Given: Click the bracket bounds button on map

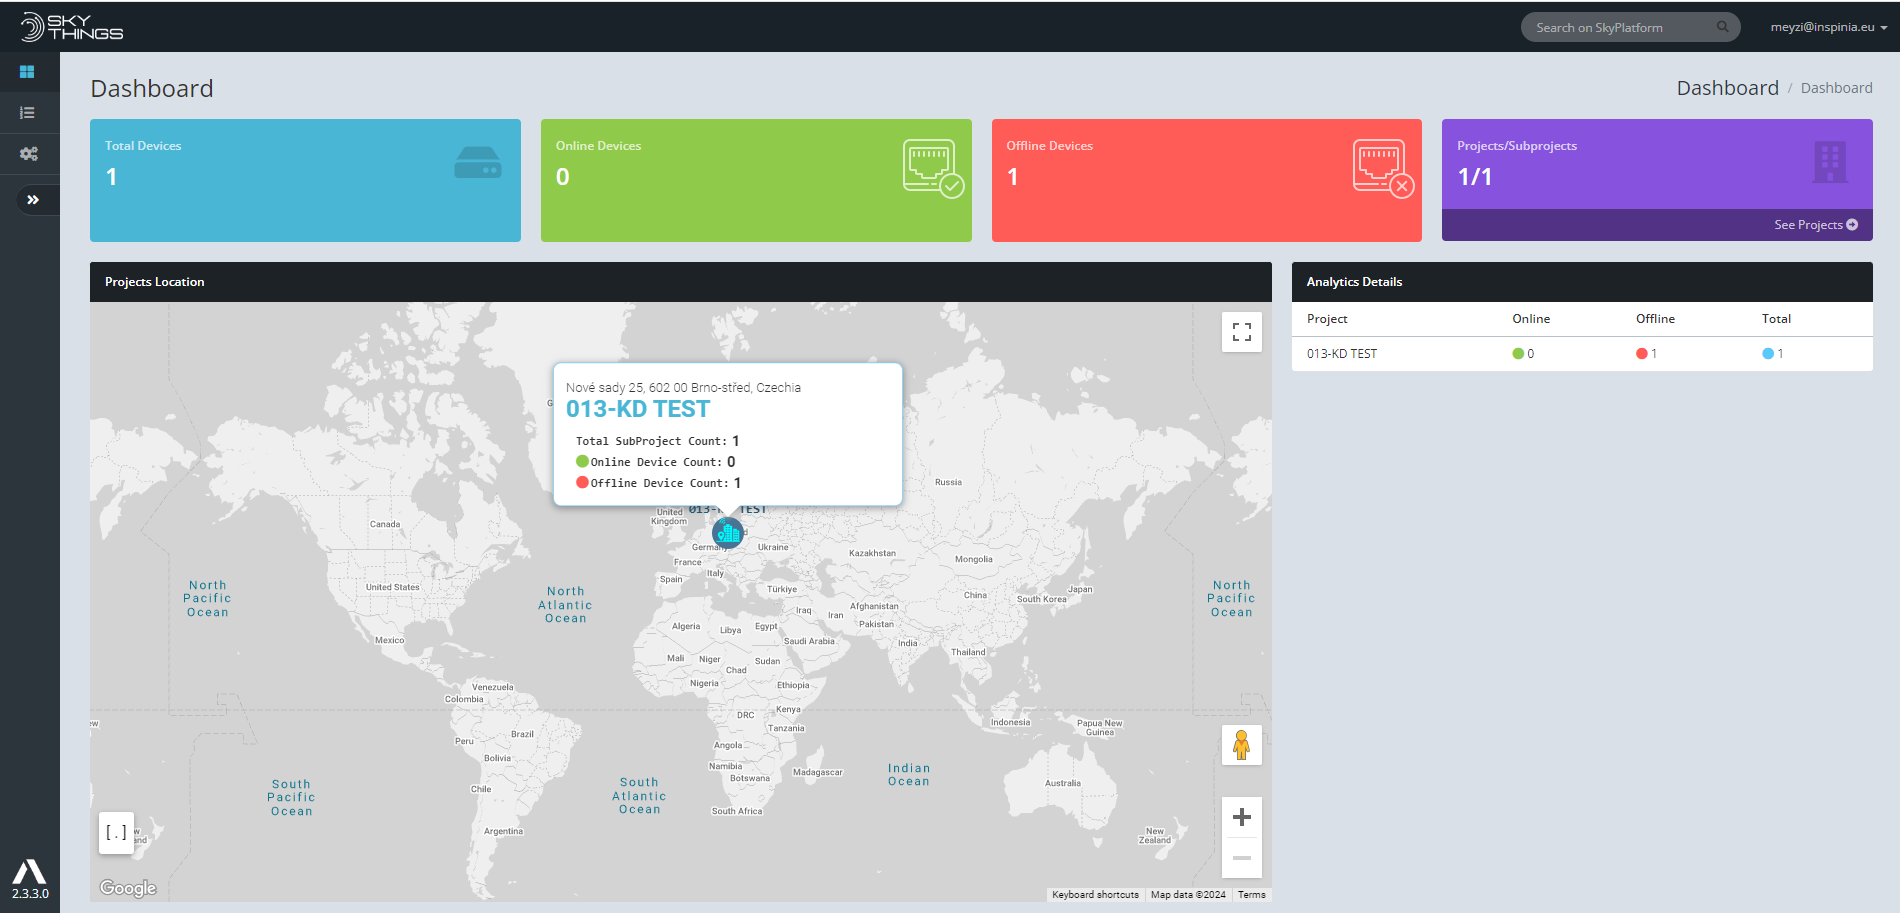Looking at the screenshot, I should [117, 833].
